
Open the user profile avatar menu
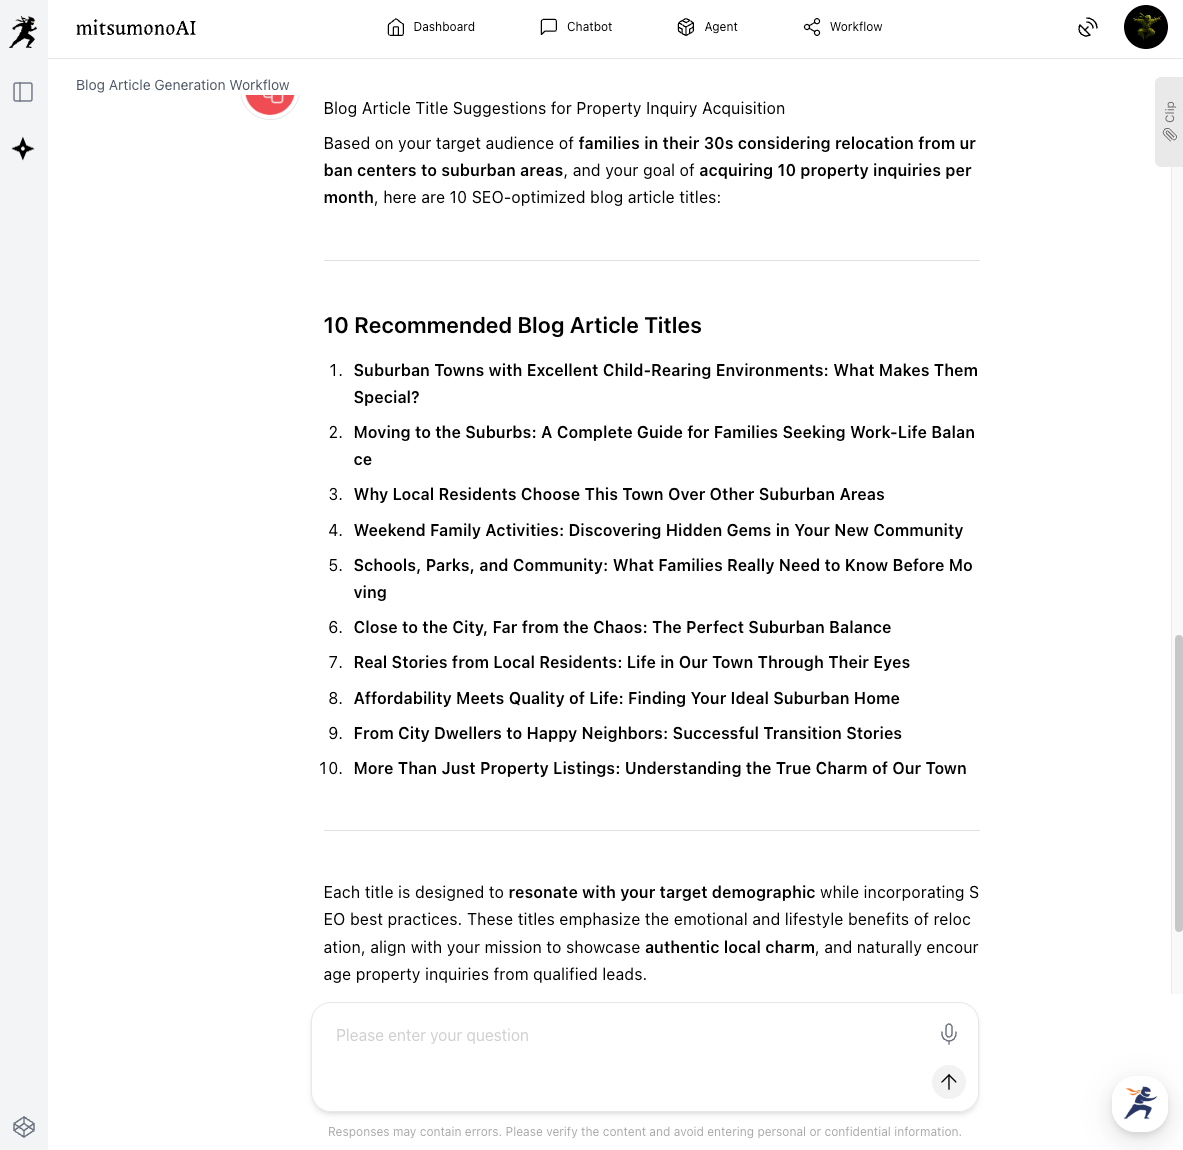pyautogui.click(x=1145, y=27)
